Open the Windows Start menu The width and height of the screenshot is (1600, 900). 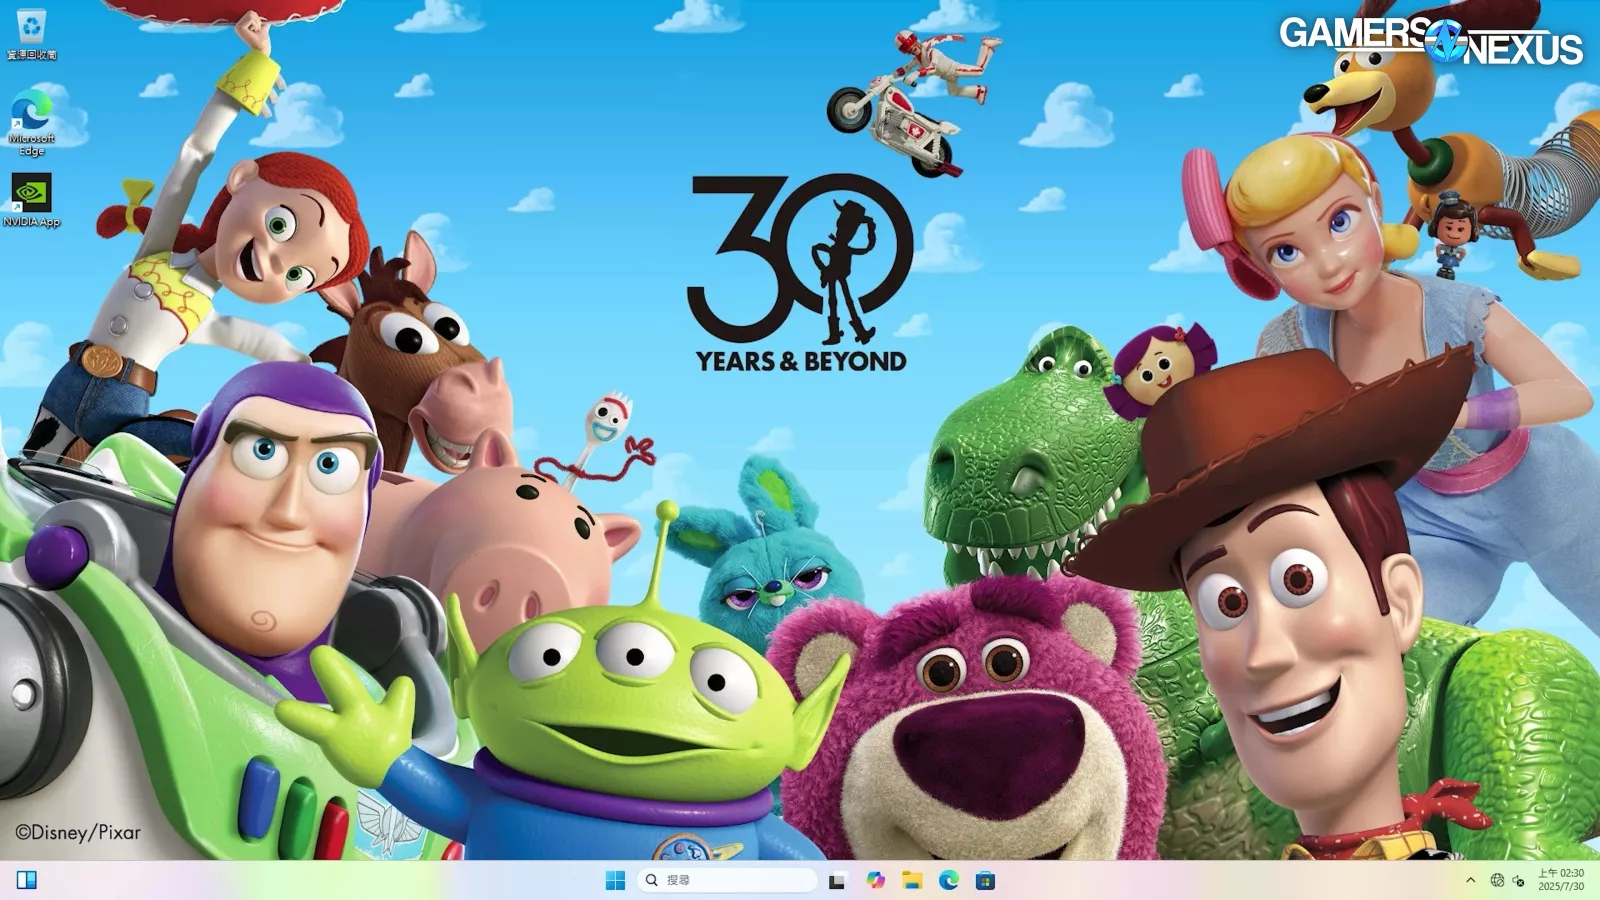coord(615,880)
